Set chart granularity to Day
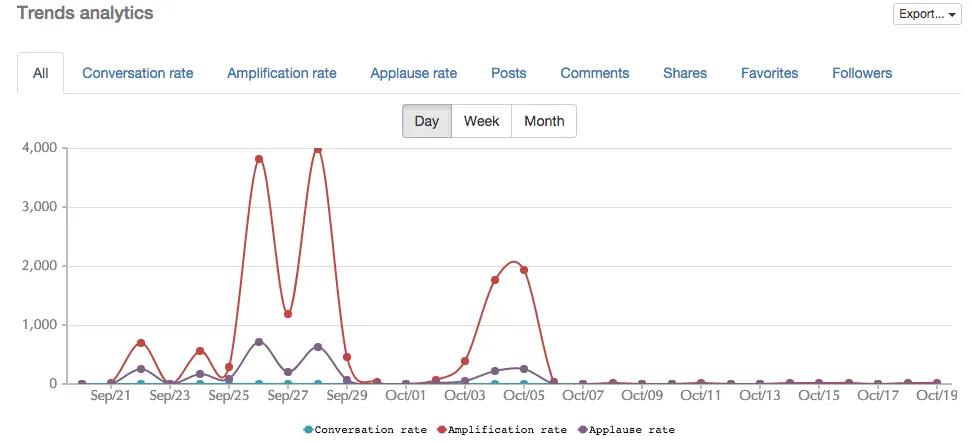 [427, 121]
